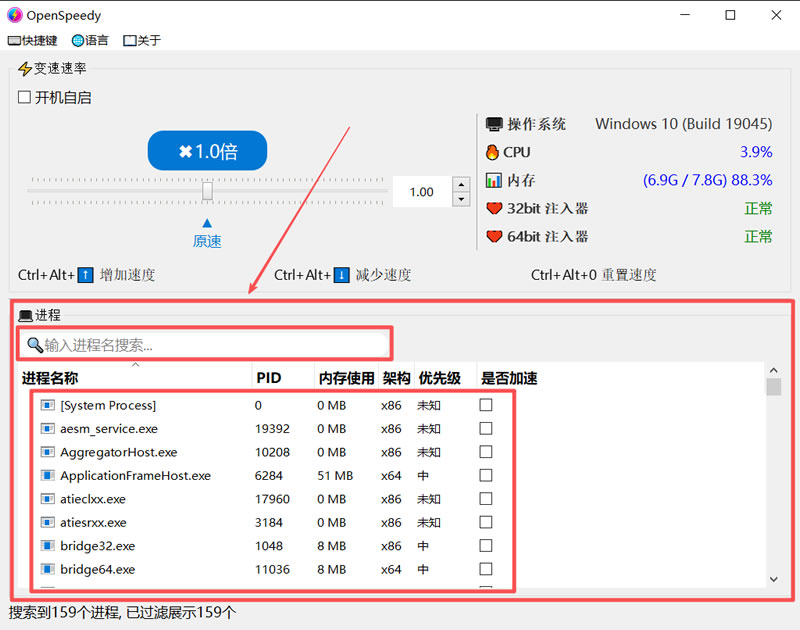The image size is (800, 630).
Task: Click the 64bit 注入器 heart icon
Action: (494, 236)
